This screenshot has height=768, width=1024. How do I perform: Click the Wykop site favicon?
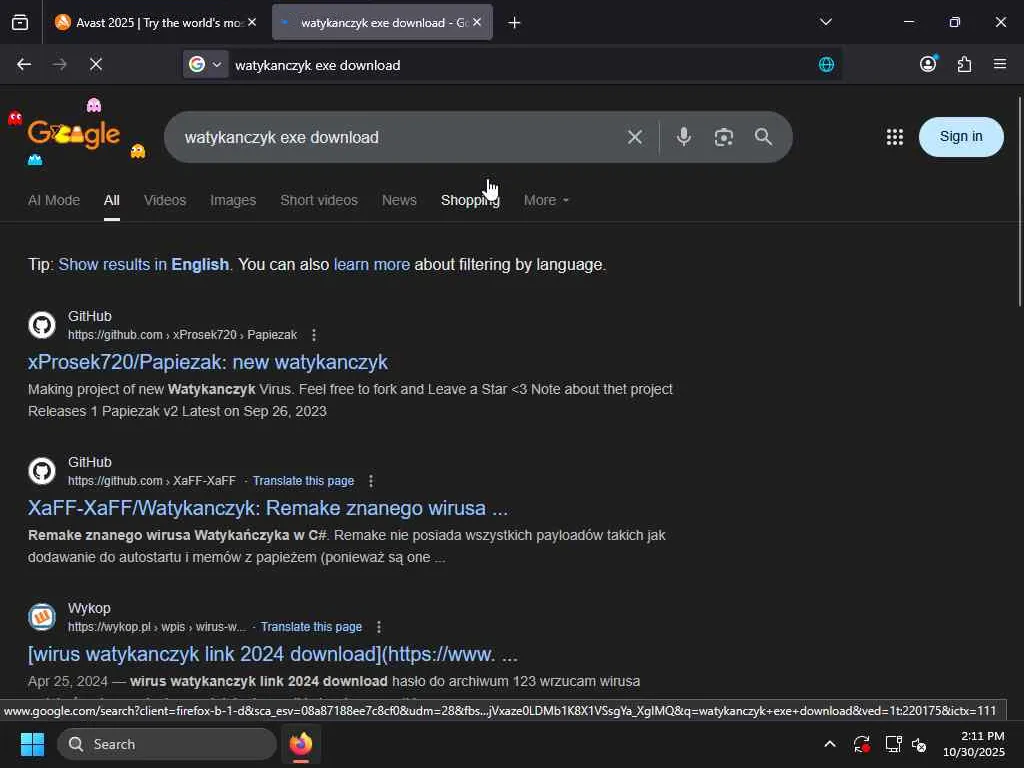point(42,616)
